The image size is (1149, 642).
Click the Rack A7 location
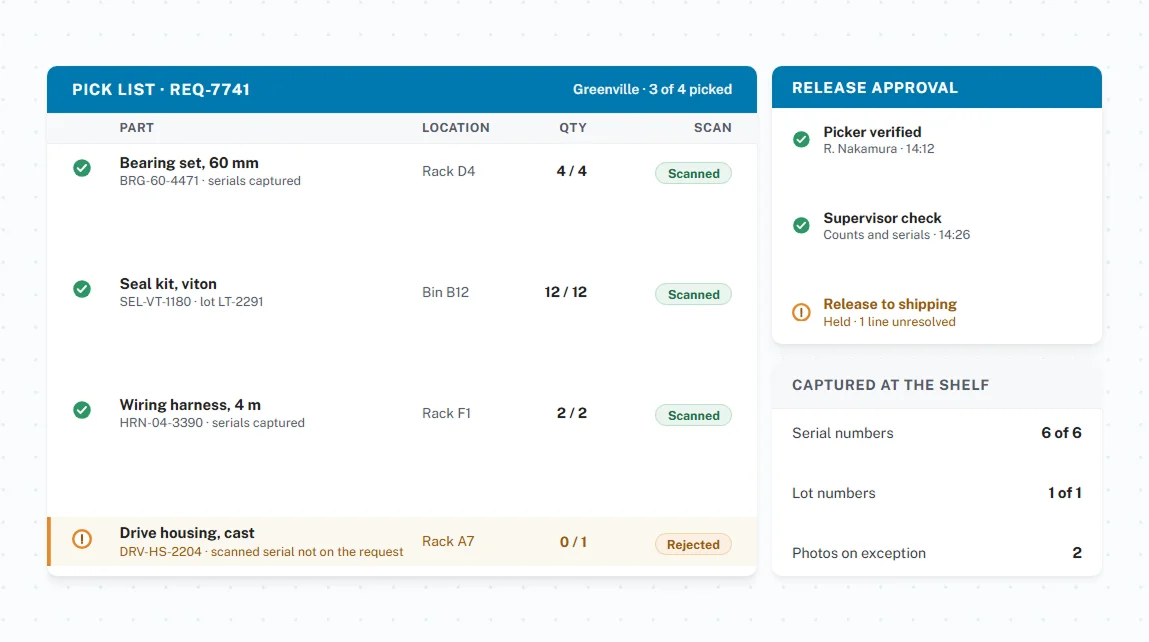pos(448,542)
